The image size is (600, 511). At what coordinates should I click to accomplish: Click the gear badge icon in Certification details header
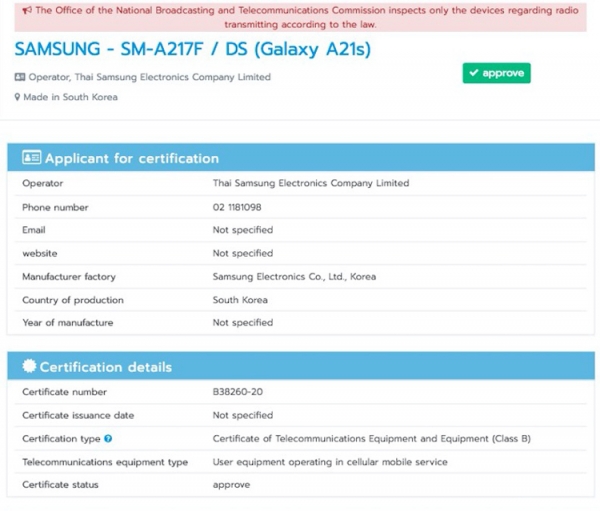tap(30, 367)
